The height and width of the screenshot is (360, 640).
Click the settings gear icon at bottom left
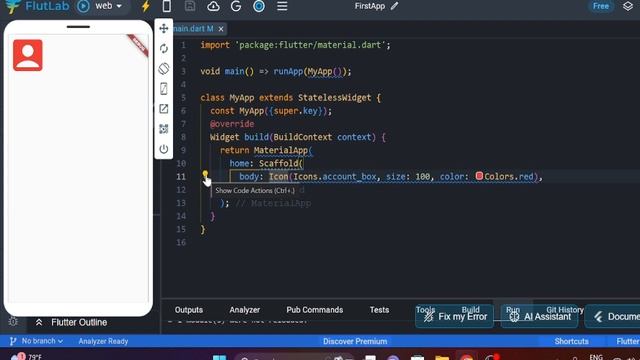tap(13, 322)
